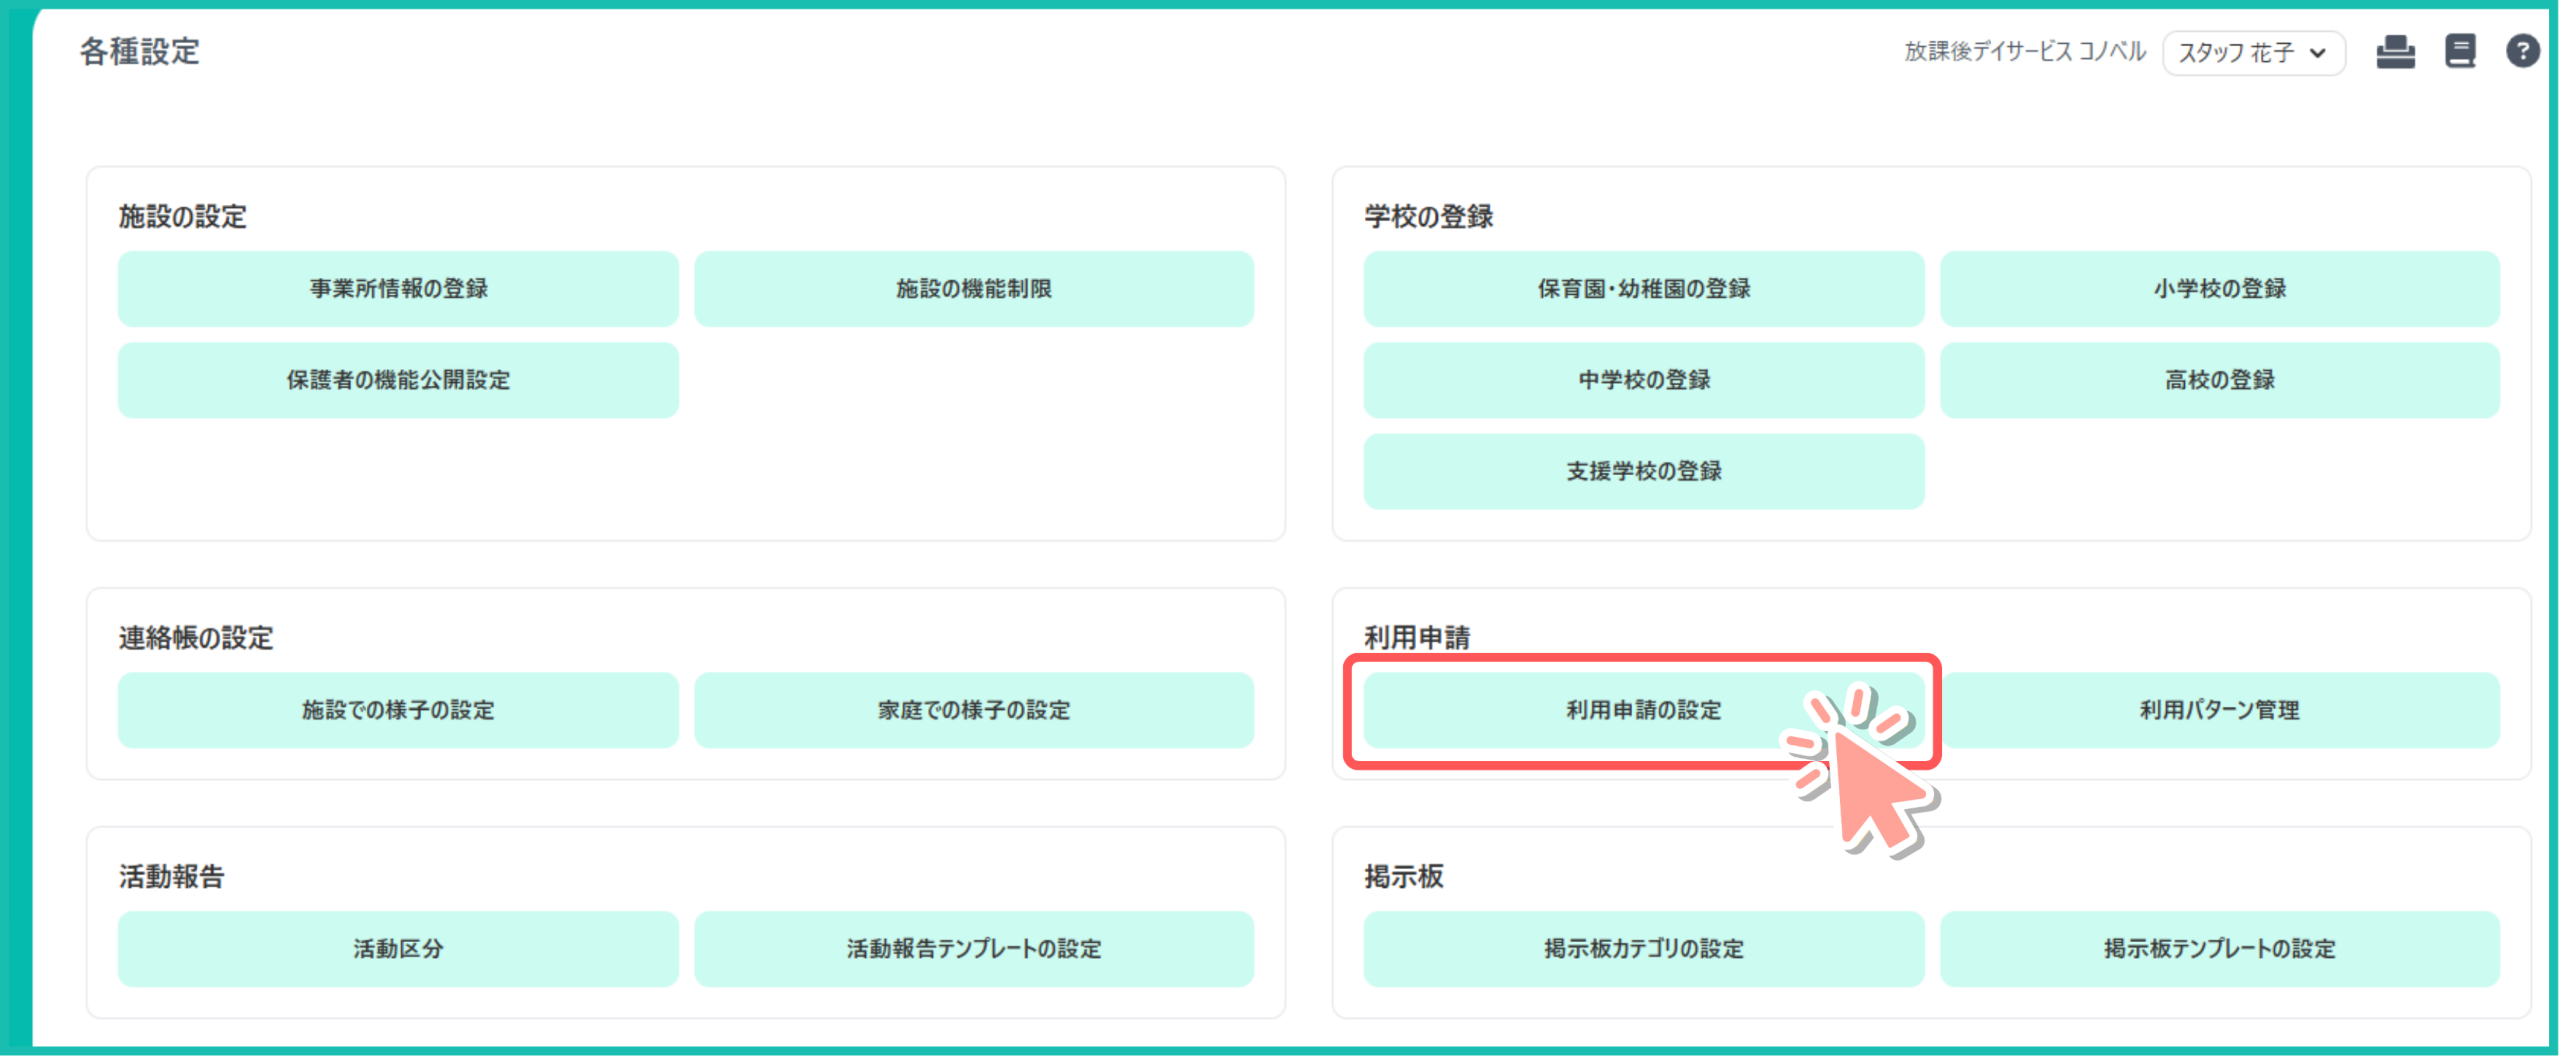Open 小学校の登録 page
This screenshot has width=2560, height=1058.
click(x=2219, y=289)
